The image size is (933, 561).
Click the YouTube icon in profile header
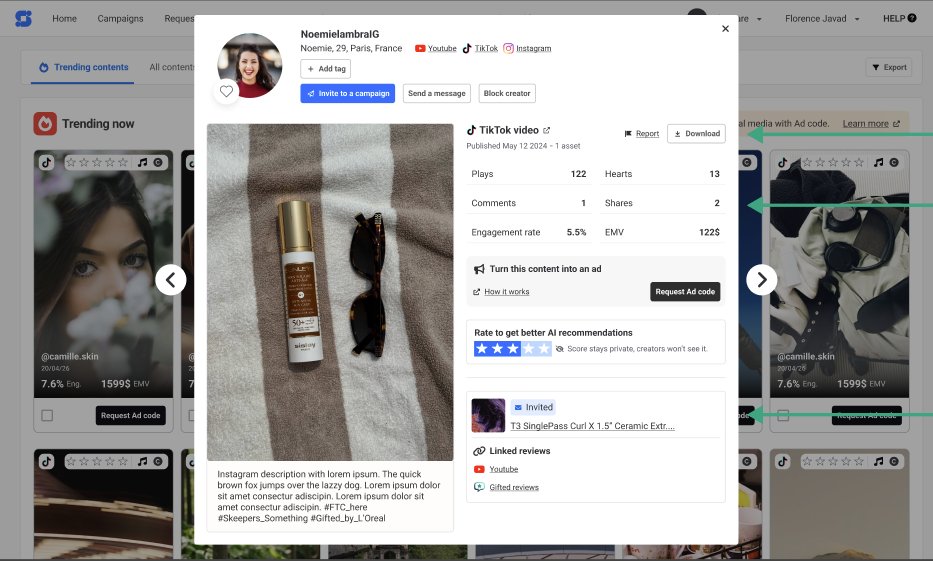pos(420,48)
